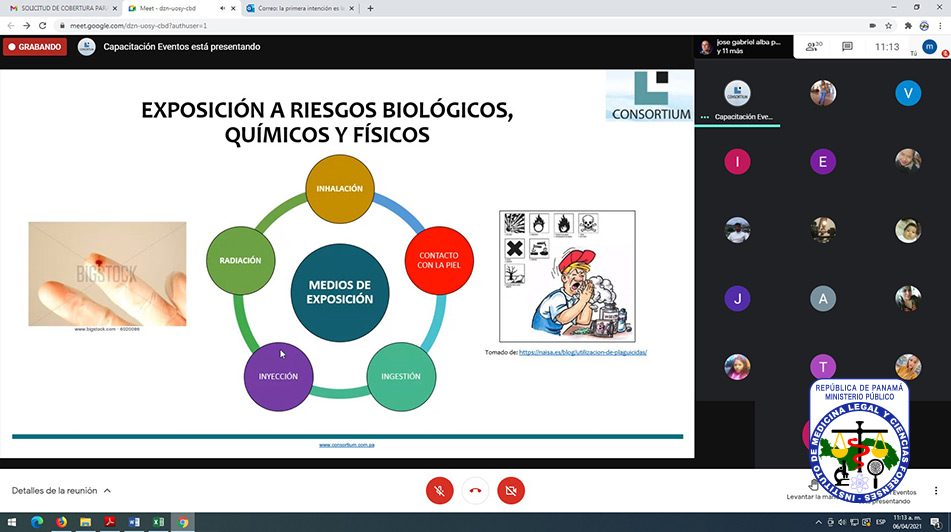Select the Capacitación Eve... presenter tile
Screen dimensions: 951x532
[x=738, y=99]
